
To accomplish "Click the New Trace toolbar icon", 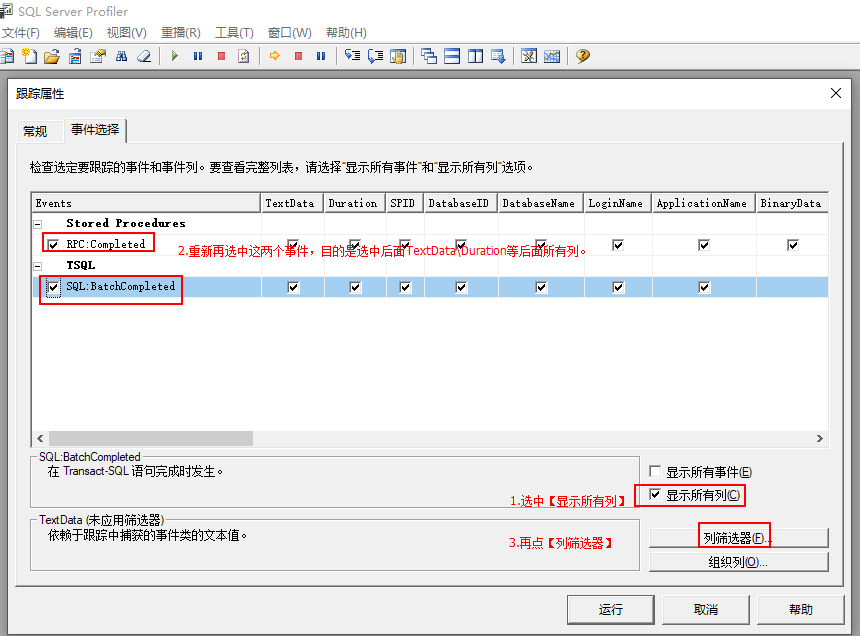I will point(7,56).
